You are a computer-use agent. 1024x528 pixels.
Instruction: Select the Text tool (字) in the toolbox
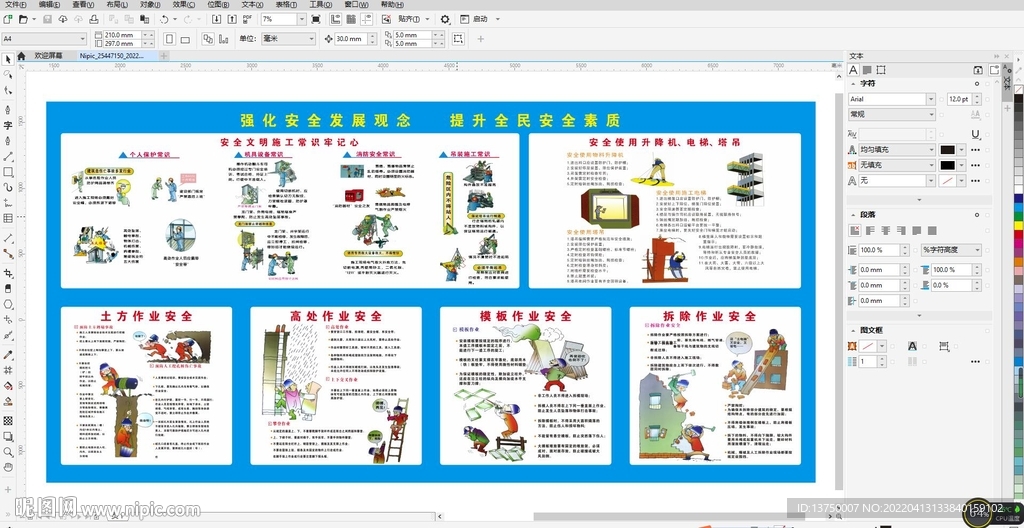(x=8, y=126)
